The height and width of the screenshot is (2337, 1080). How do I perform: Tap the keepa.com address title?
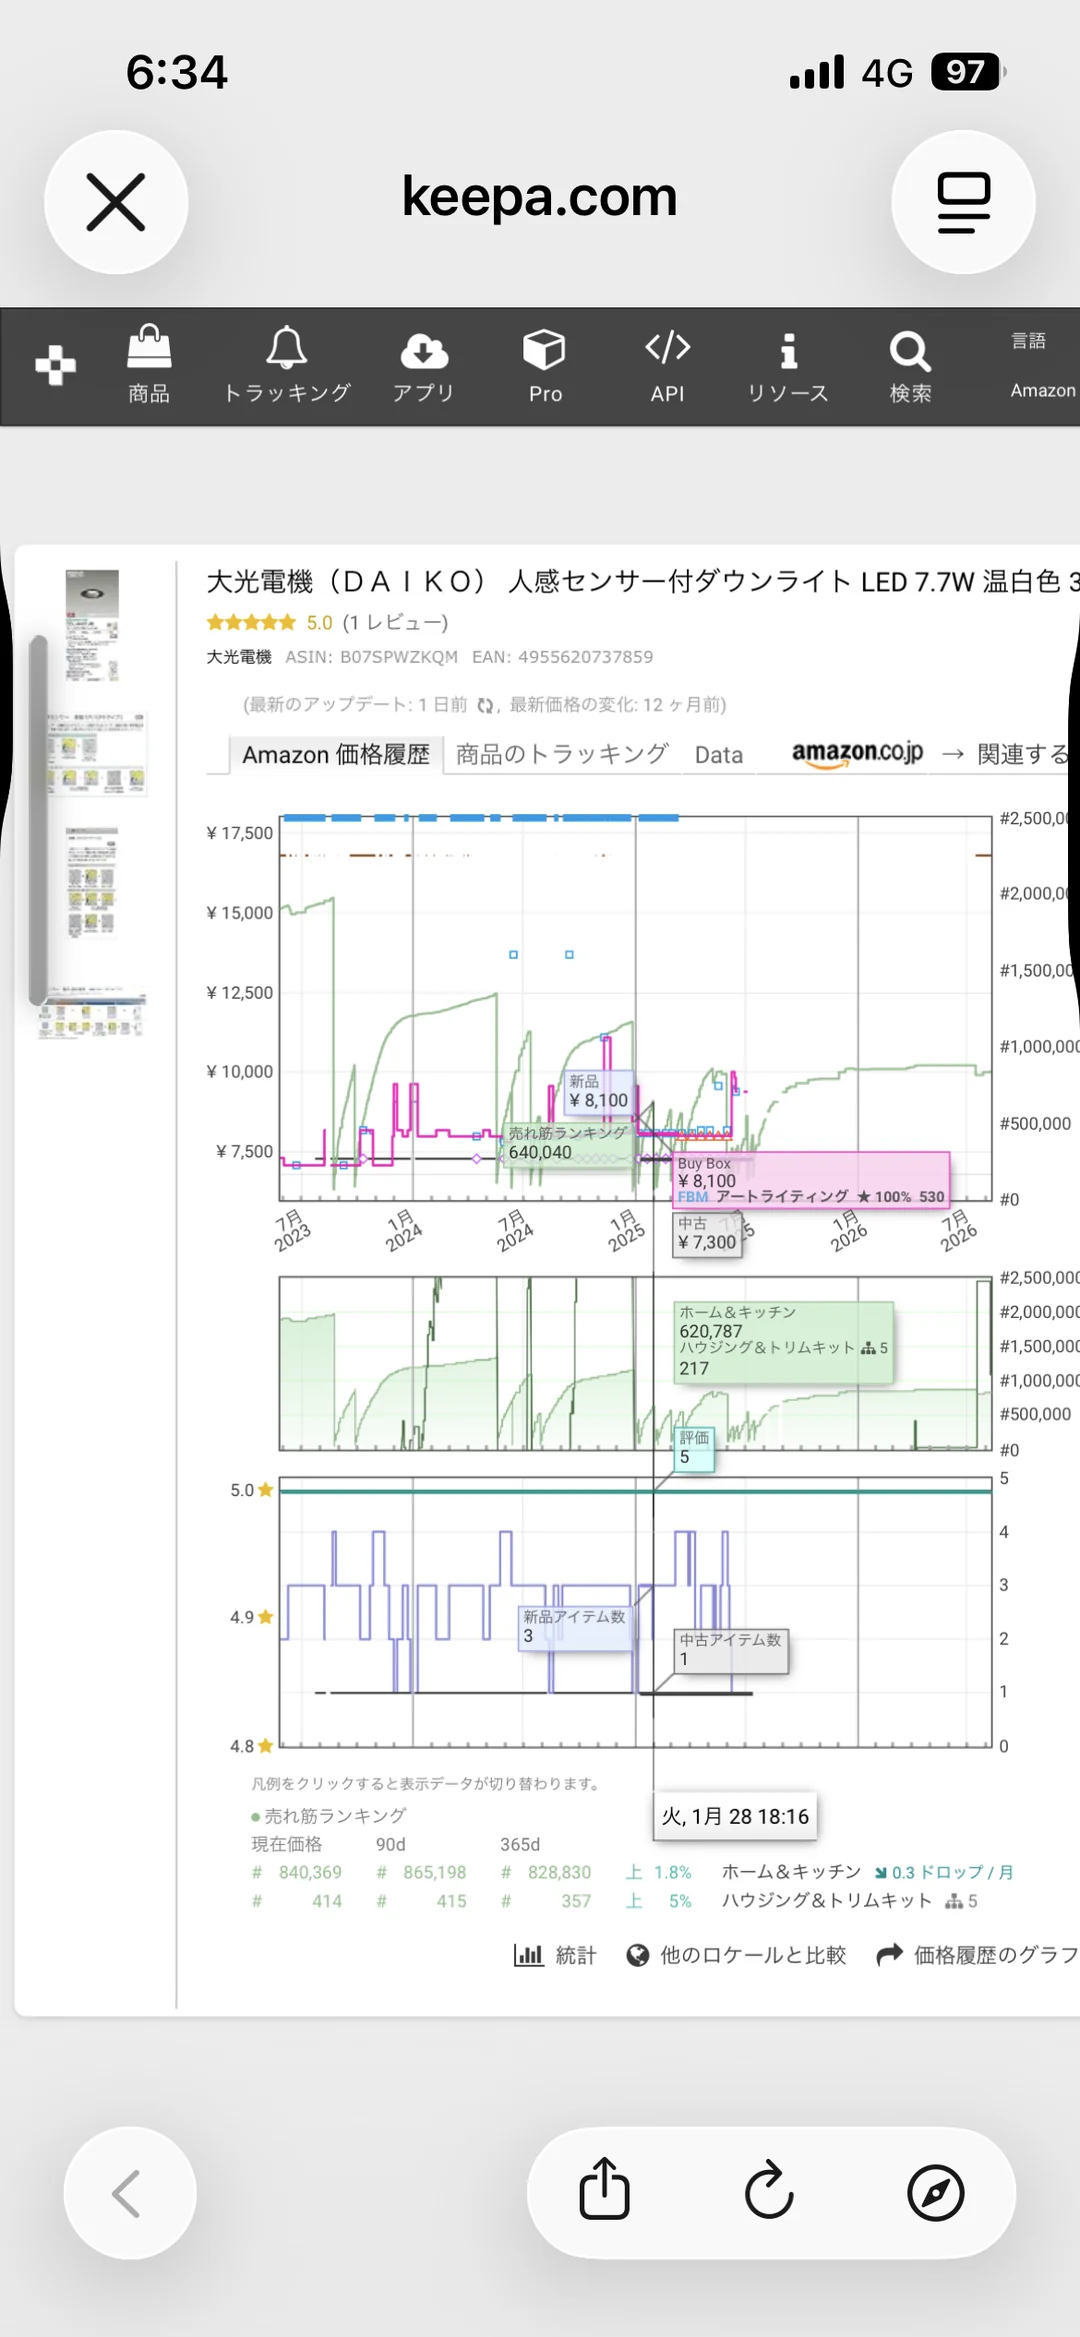[x=540, y=197]
